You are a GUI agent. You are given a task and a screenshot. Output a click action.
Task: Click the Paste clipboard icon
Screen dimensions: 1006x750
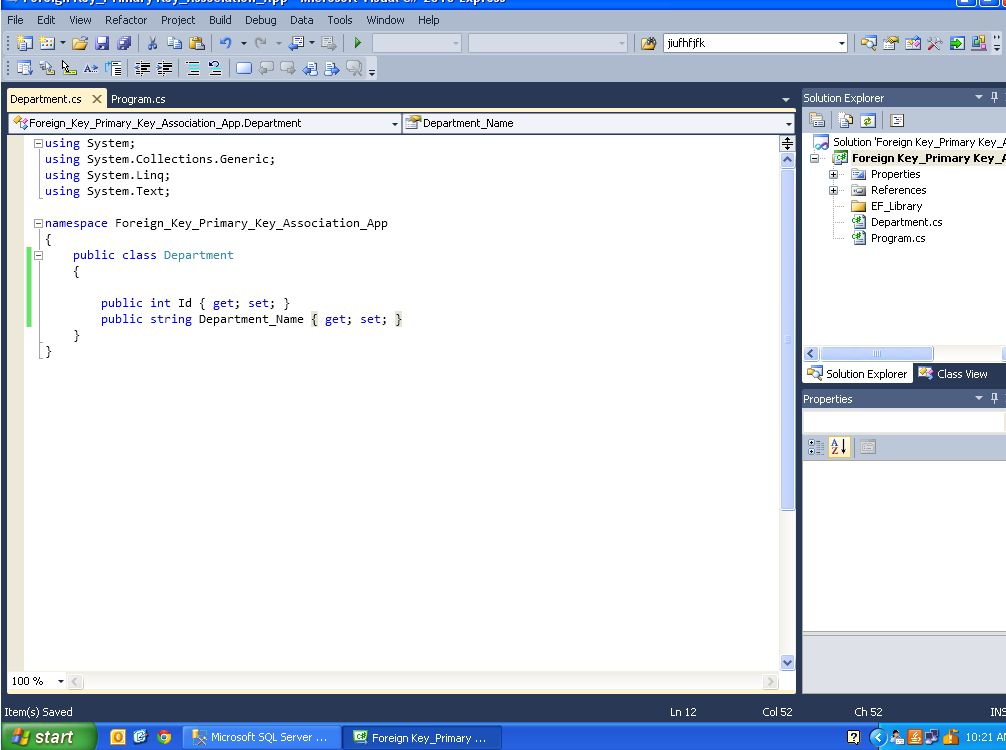(x=197, y=43)
